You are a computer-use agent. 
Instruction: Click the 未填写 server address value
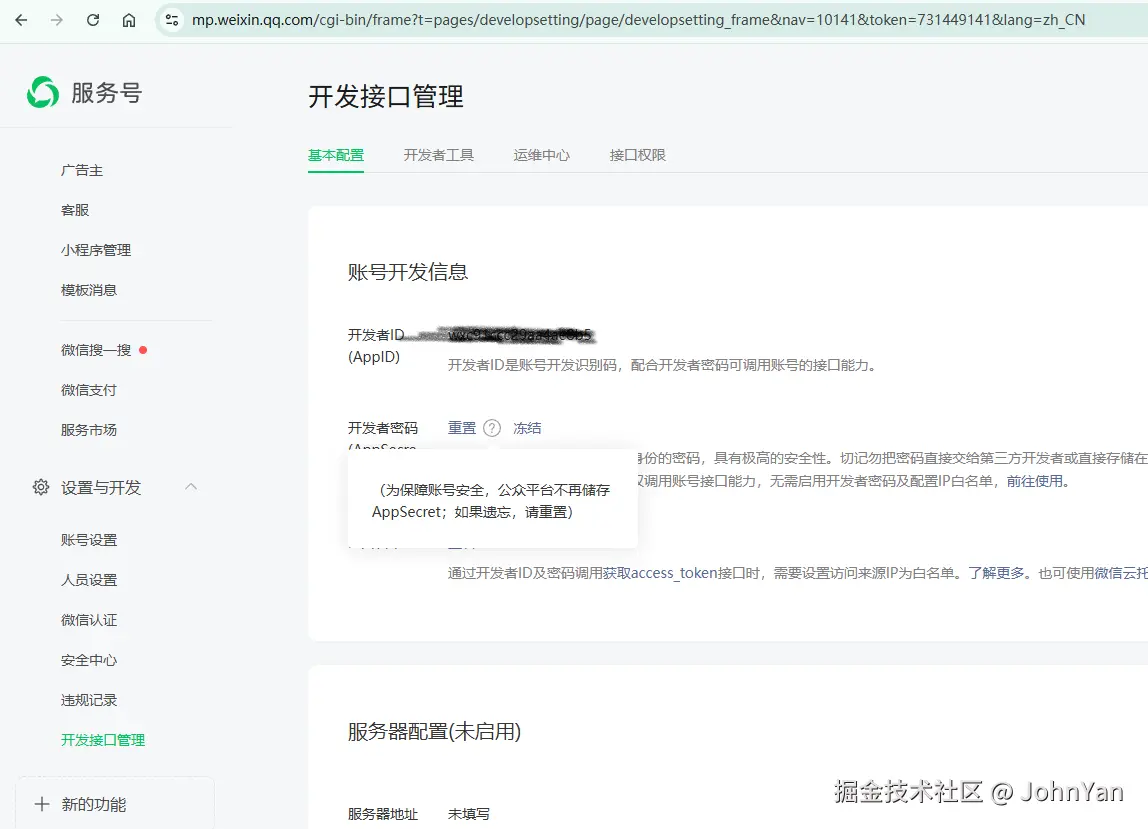click(x=469, y=814)
